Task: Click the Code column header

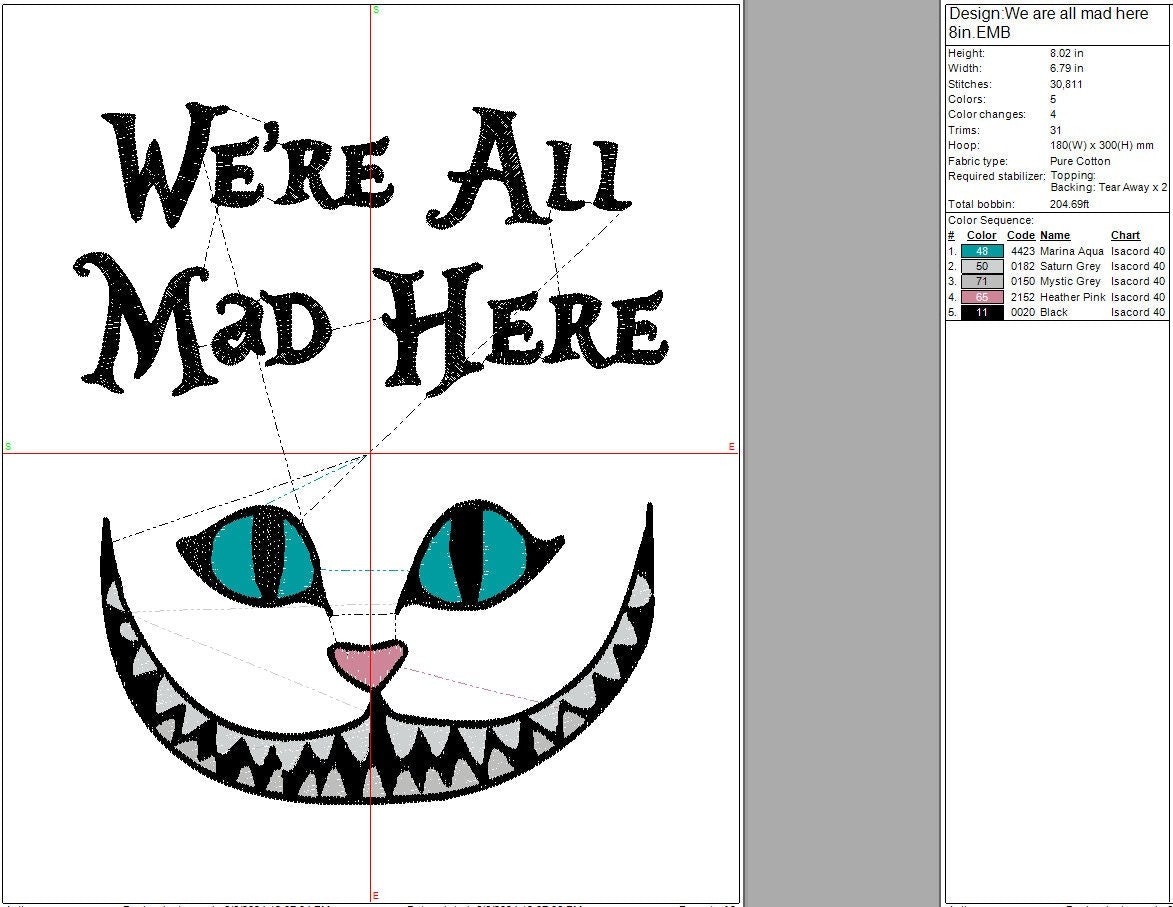Action: [x=1020, y=236]
